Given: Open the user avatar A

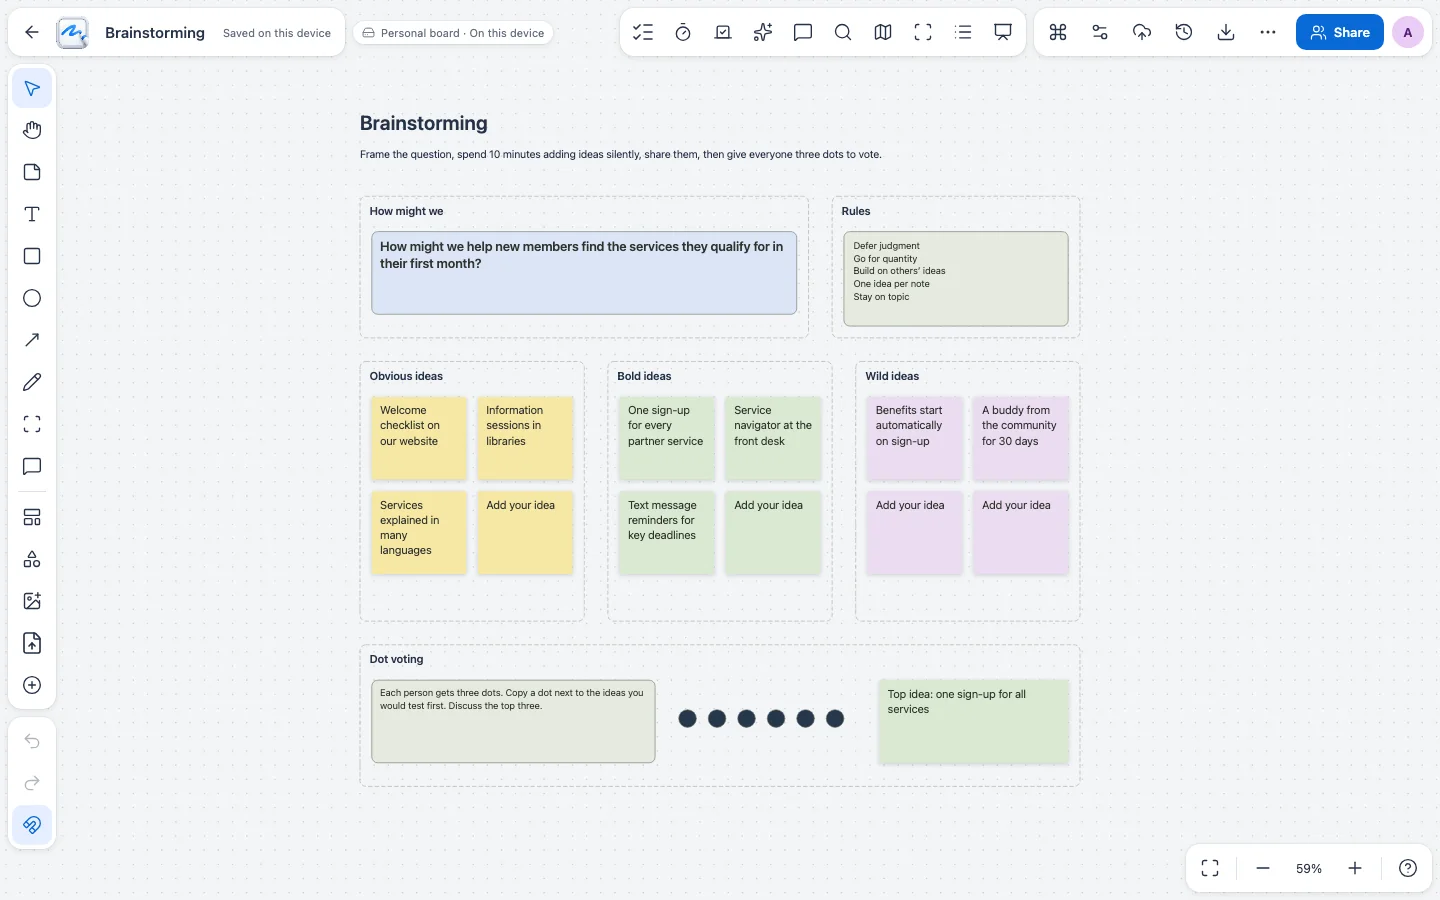Looking at the screenshot, I should 1408,32.
